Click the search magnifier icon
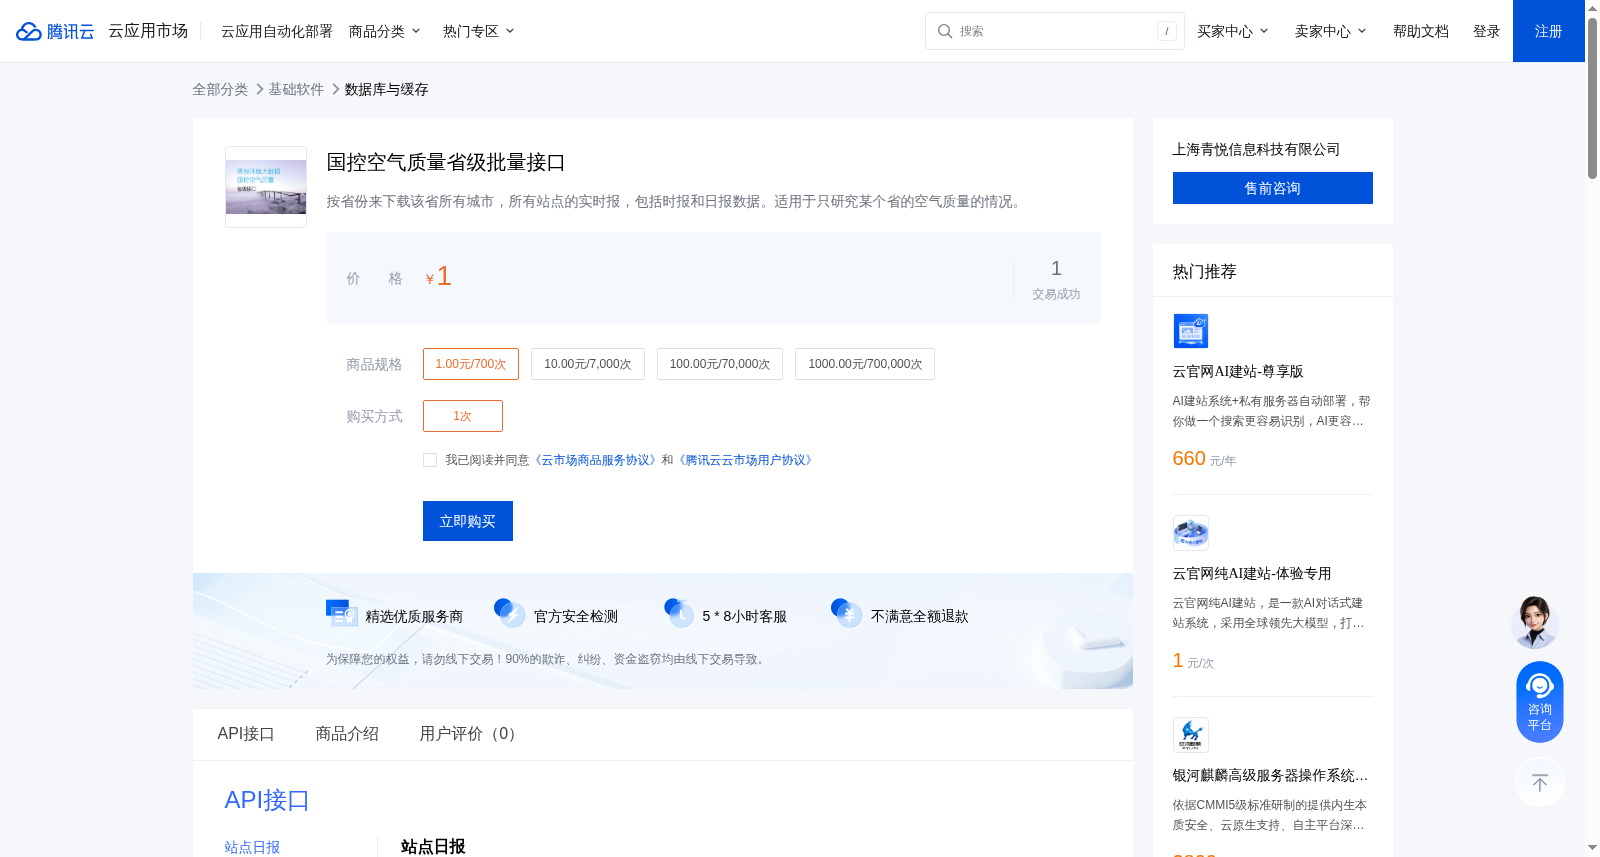 [x=944, y=31]
